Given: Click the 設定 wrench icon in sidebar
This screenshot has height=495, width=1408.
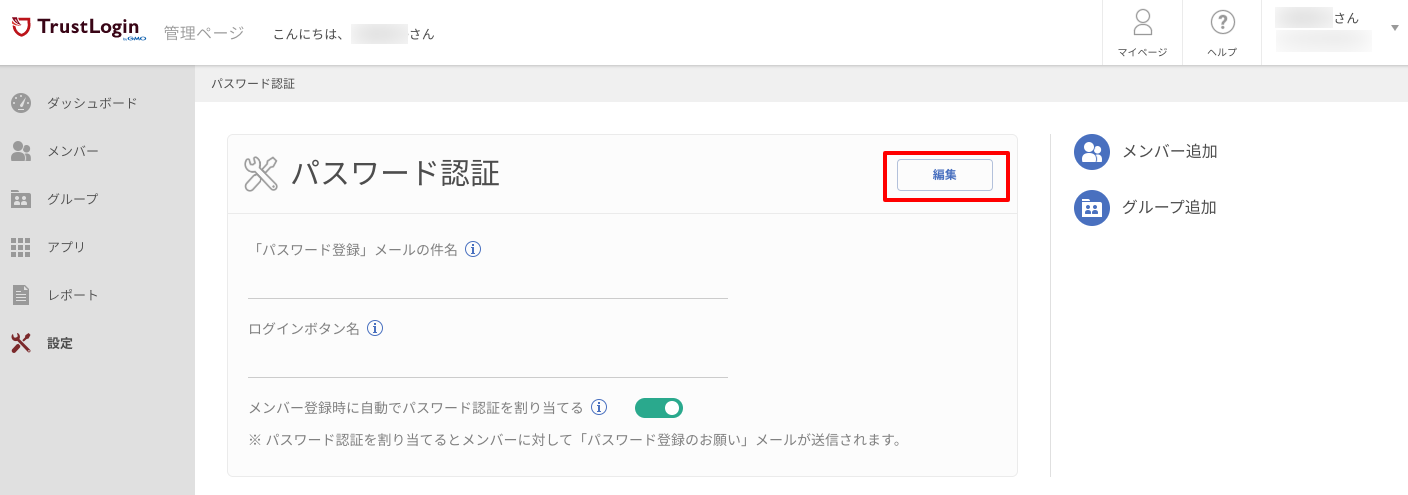Looking at the screenshot, I should [x=21, y=343].
